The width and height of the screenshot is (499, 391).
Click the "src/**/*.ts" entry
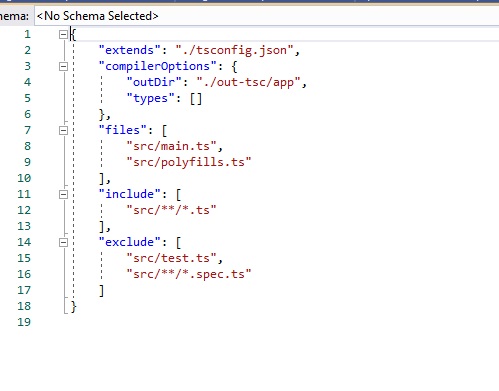171,210
